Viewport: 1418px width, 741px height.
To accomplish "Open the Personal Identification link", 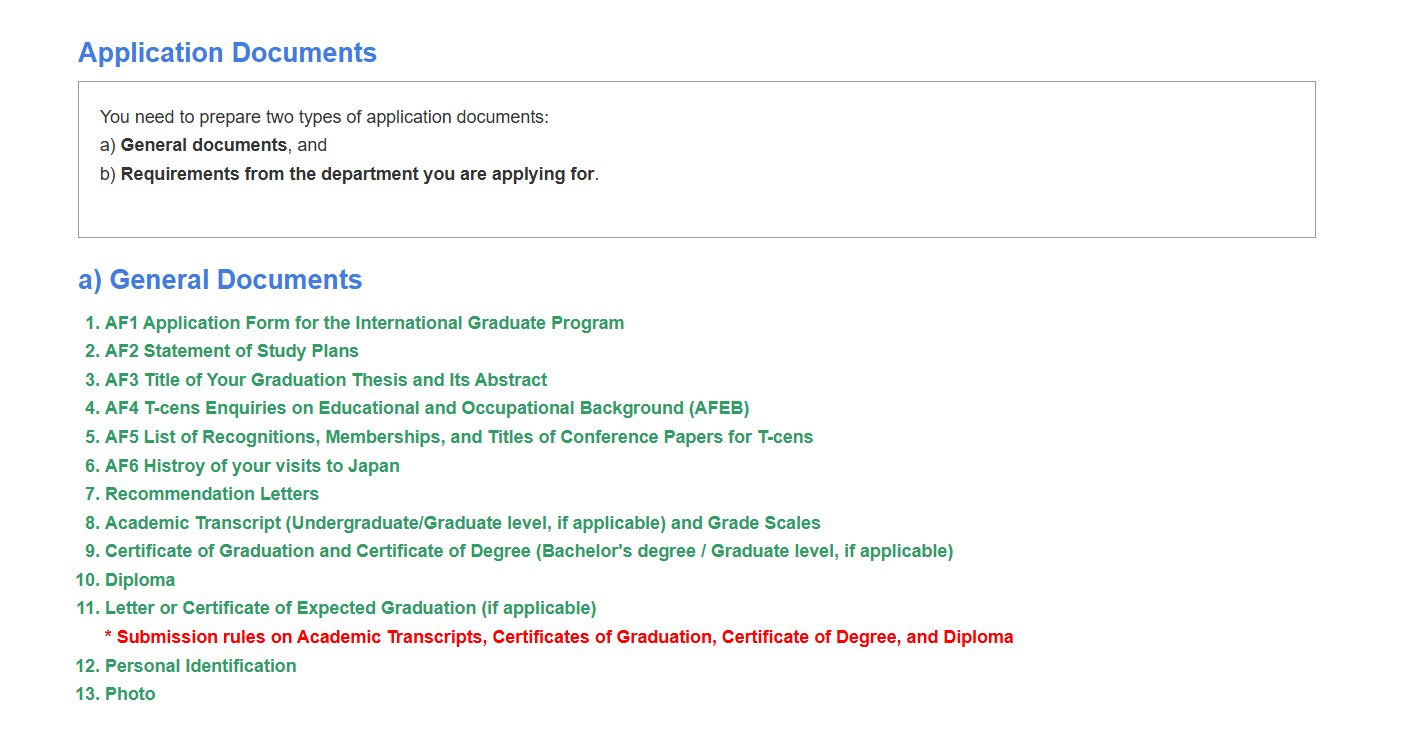I will (x=200, y=666).
